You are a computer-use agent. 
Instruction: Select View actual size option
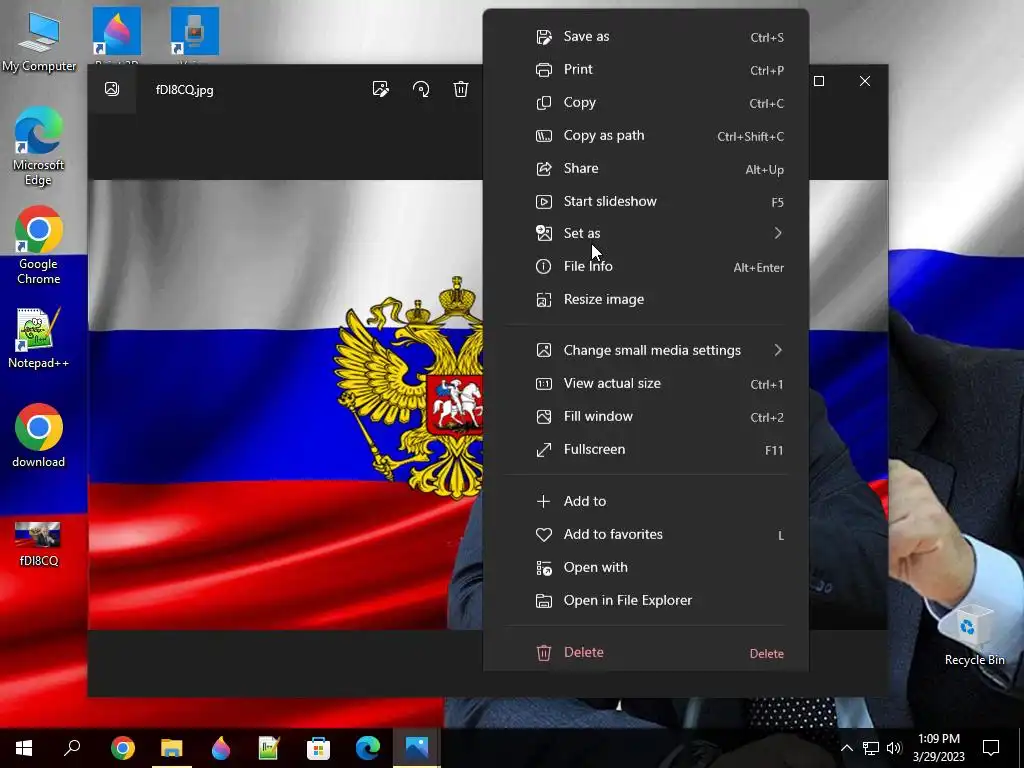tap(646, 383)
